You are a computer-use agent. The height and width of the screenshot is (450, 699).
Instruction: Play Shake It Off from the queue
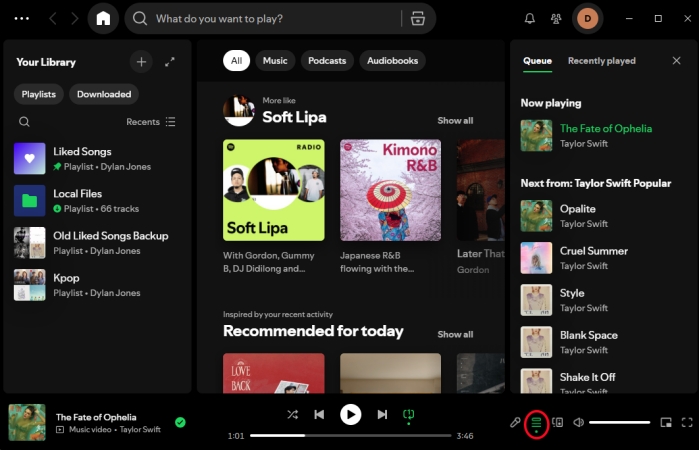coord(604,380)
